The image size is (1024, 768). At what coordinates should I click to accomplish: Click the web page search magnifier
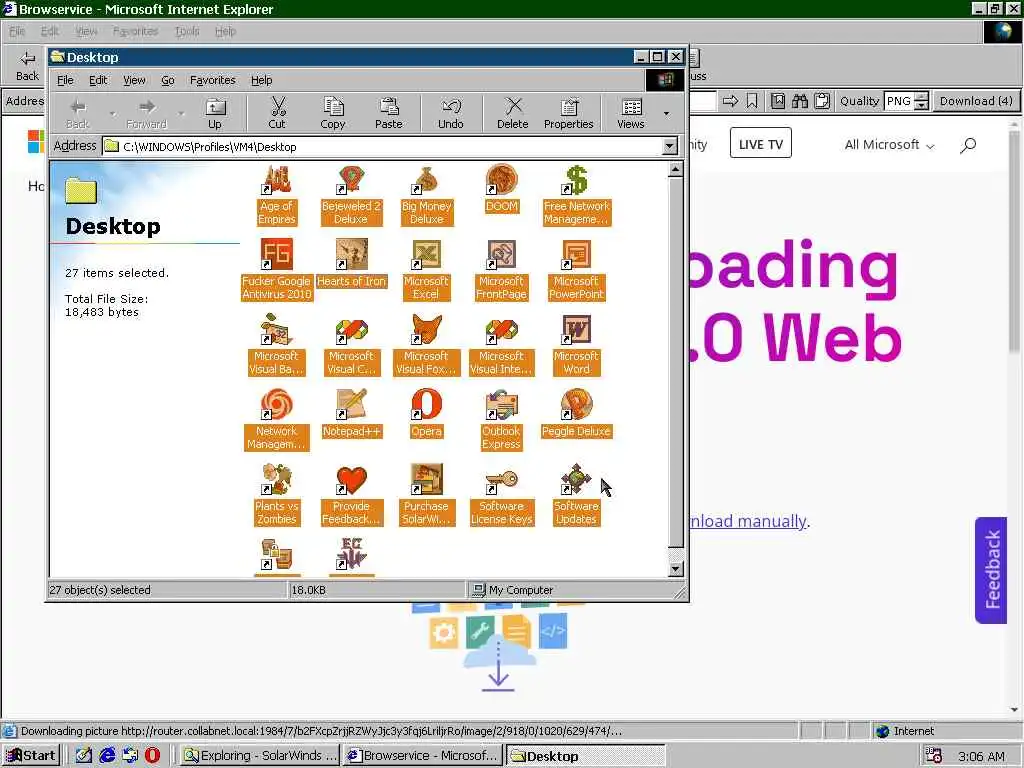click(968, 145)
